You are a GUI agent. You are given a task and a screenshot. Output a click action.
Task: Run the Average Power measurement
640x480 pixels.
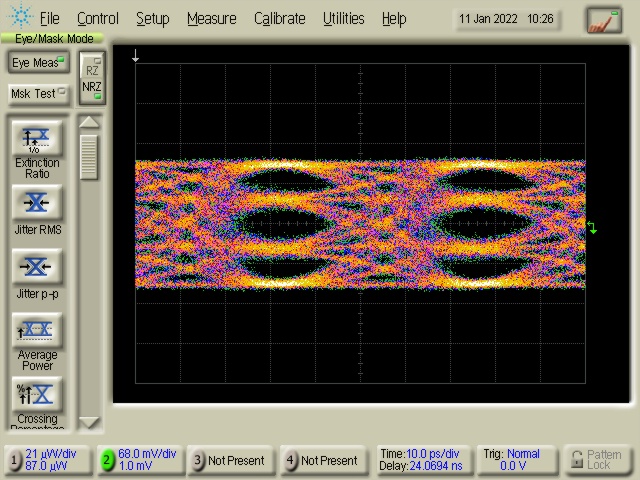click(37, 330)
